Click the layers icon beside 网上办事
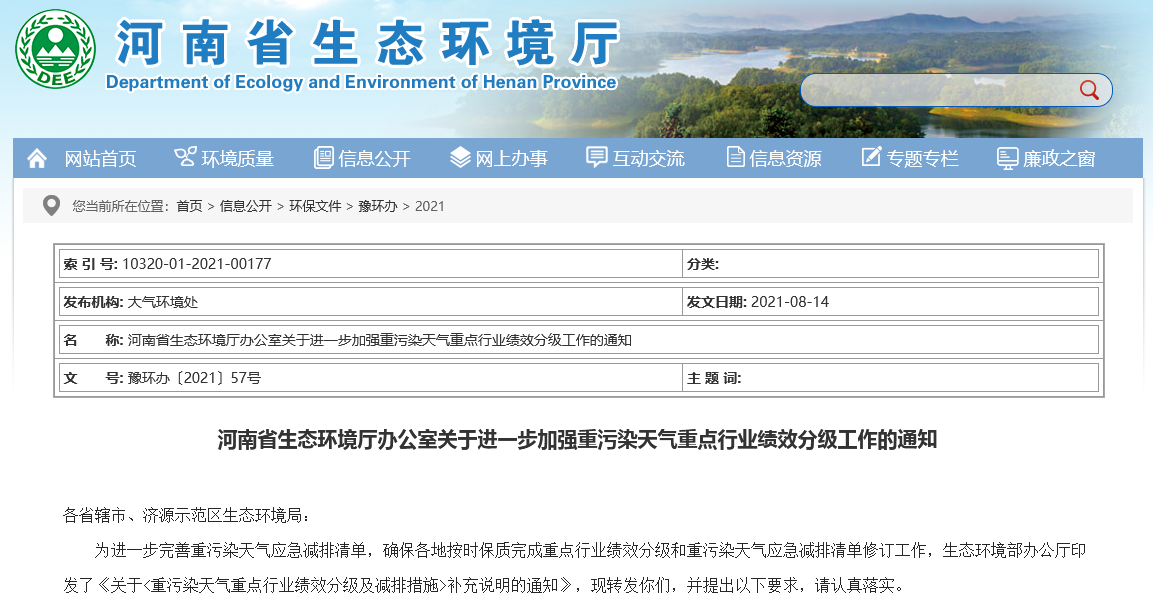 click(x=460, y=157)
